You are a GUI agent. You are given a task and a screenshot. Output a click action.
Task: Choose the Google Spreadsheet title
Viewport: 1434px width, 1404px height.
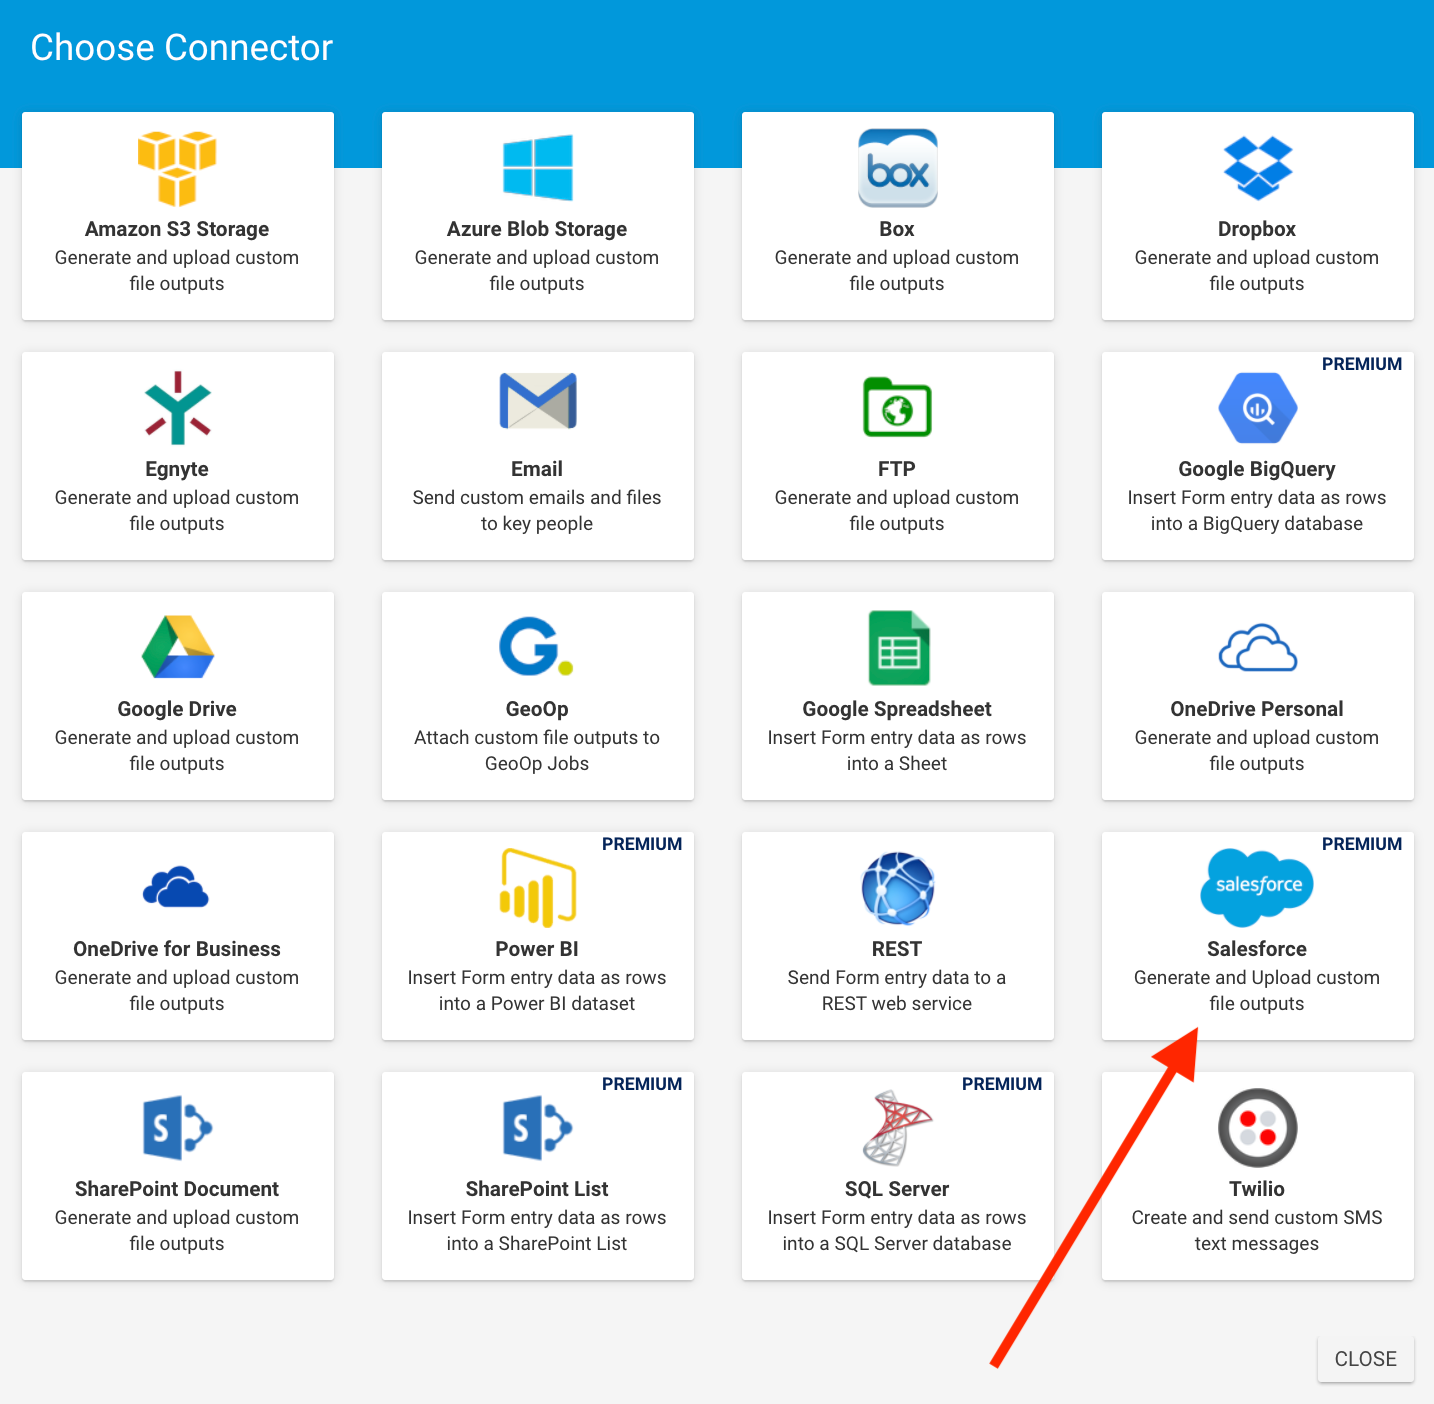pyautogui.click(x=897, y=709)
